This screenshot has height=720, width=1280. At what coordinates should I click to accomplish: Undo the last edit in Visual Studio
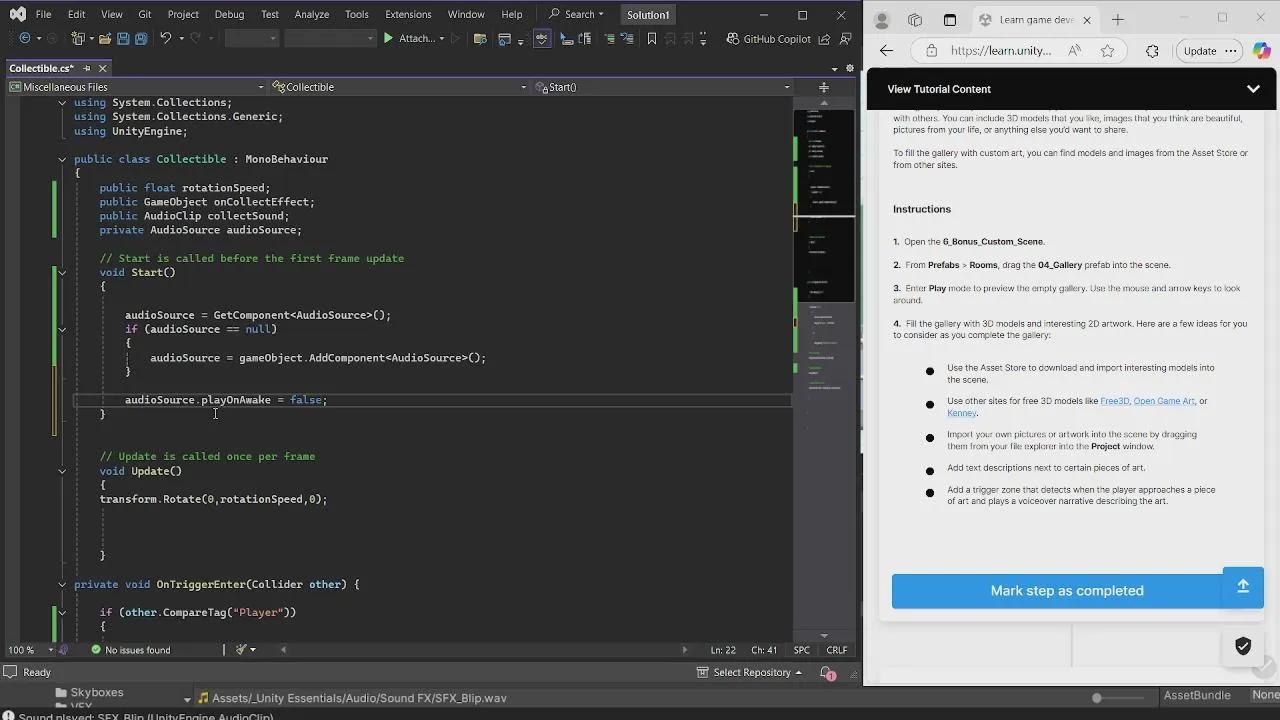(x=166, y=38)
